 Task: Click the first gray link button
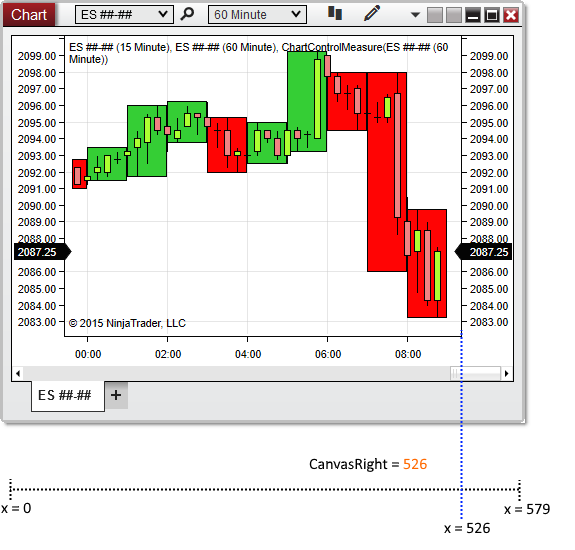(x=435, y=15)
